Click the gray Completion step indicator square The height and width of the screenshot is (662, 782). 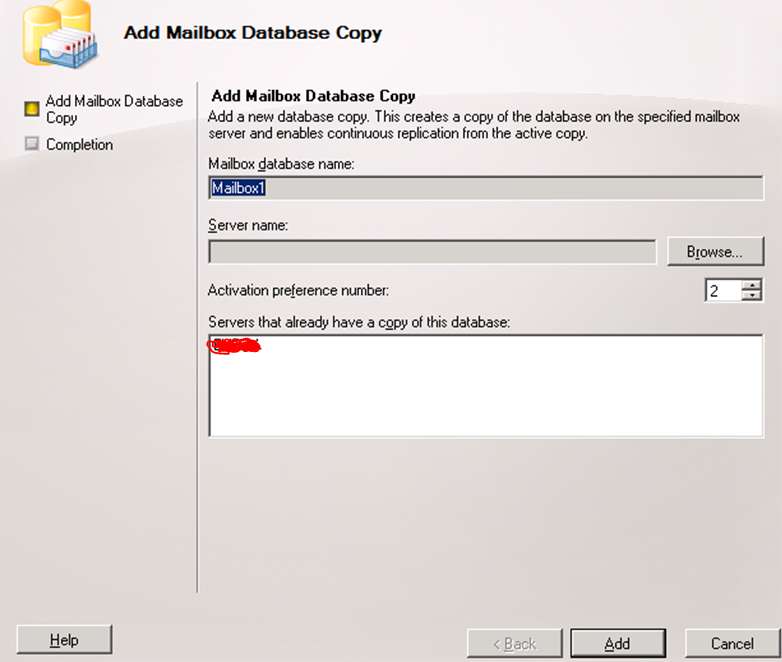[31, 145]
